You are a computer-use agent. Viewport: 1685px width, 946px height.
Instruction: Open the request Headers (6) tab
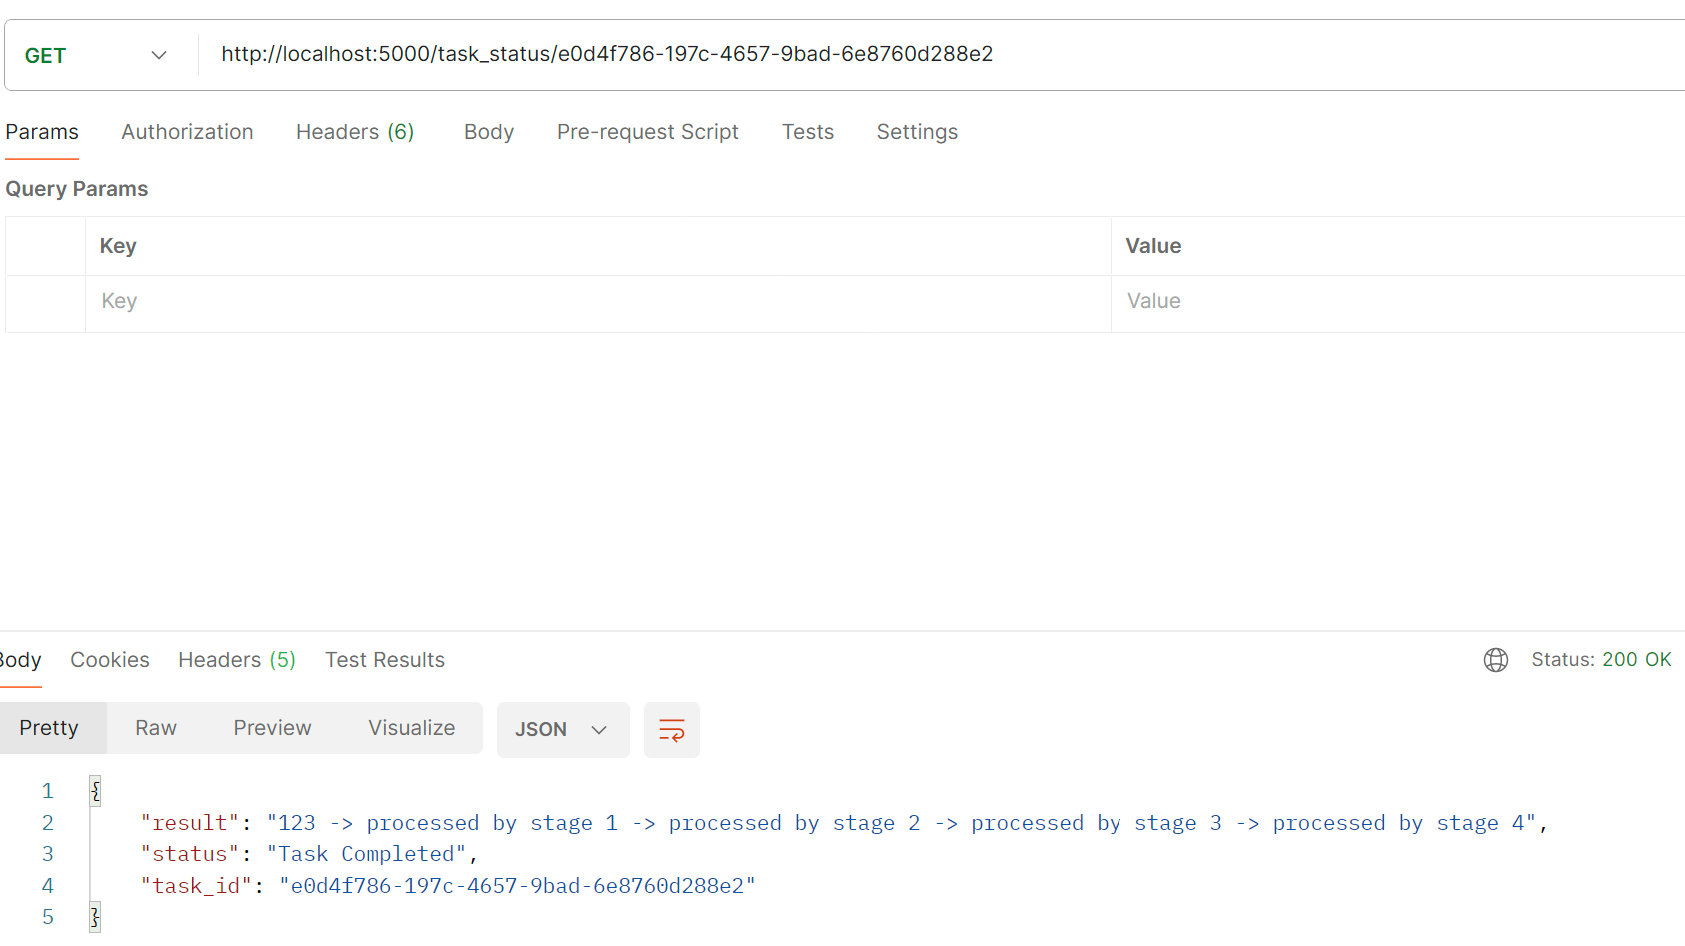click(x=355, y=132)
